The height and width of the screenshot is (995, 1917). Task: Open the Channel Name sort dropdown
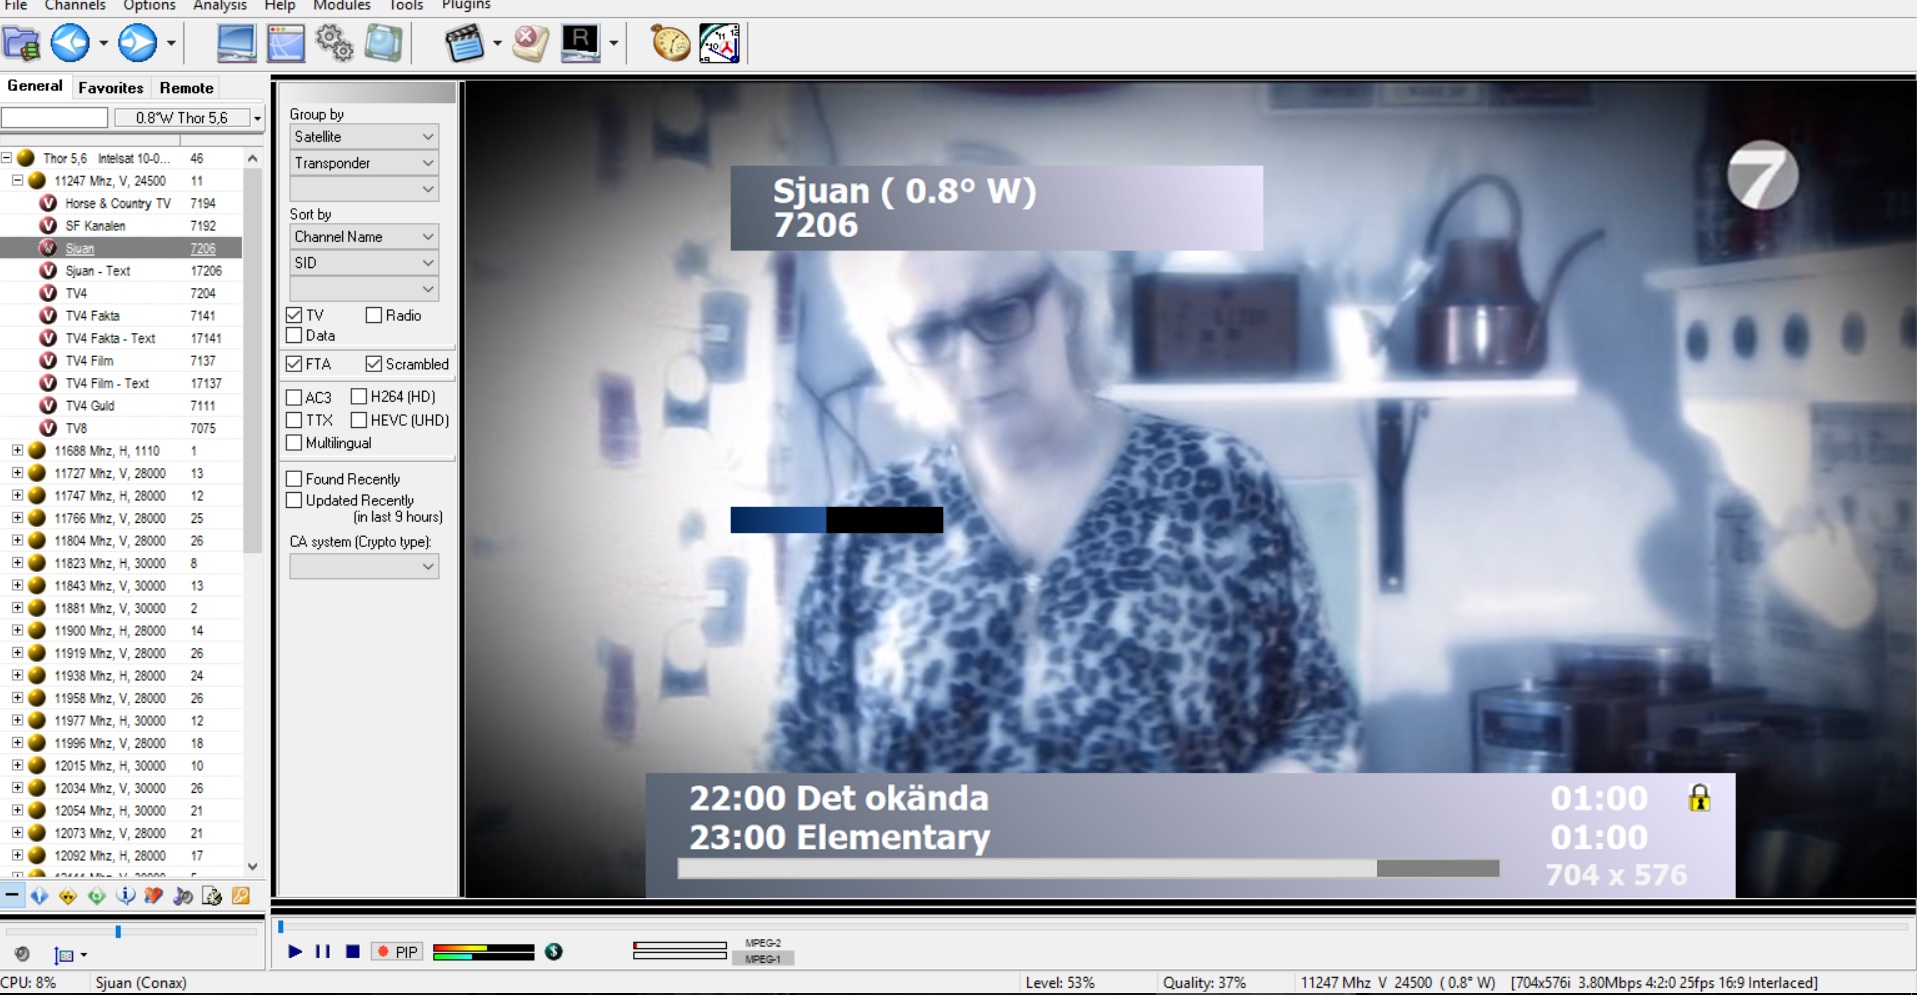tap(364, 237)
